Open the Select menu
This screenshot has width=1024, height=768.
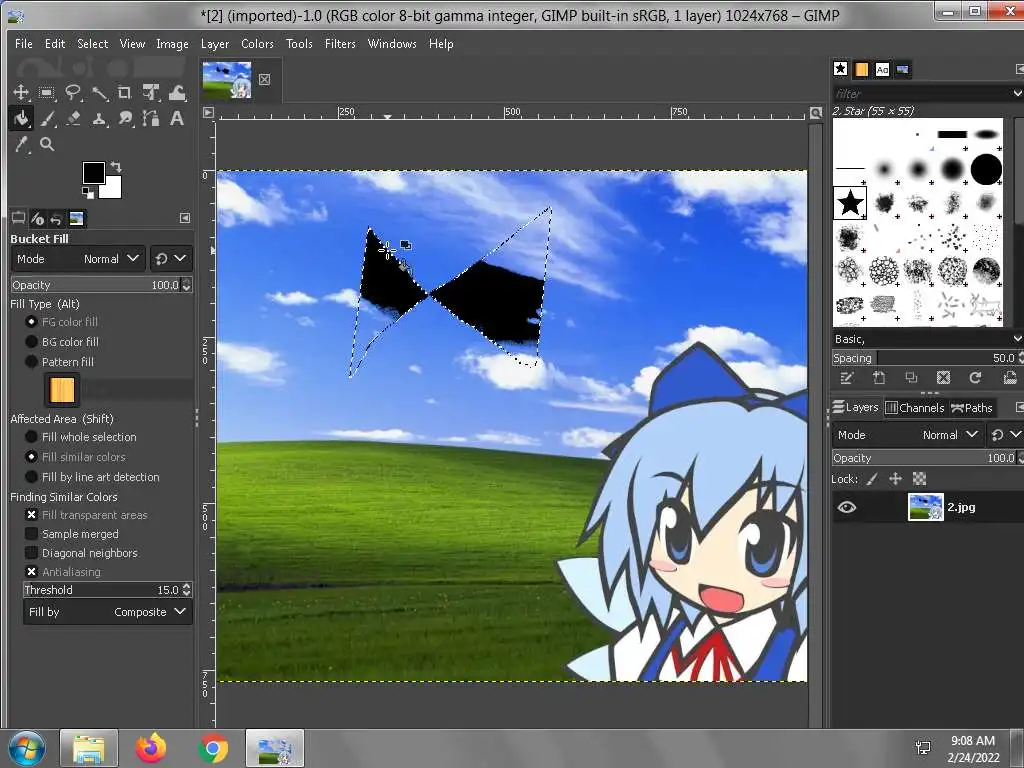tap(93, 44)
